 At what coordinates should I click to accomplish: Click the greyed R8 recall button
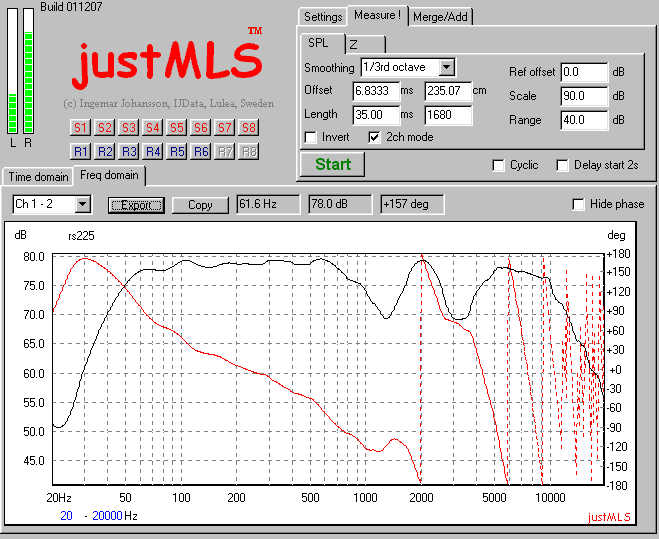(x=248, y=151)
